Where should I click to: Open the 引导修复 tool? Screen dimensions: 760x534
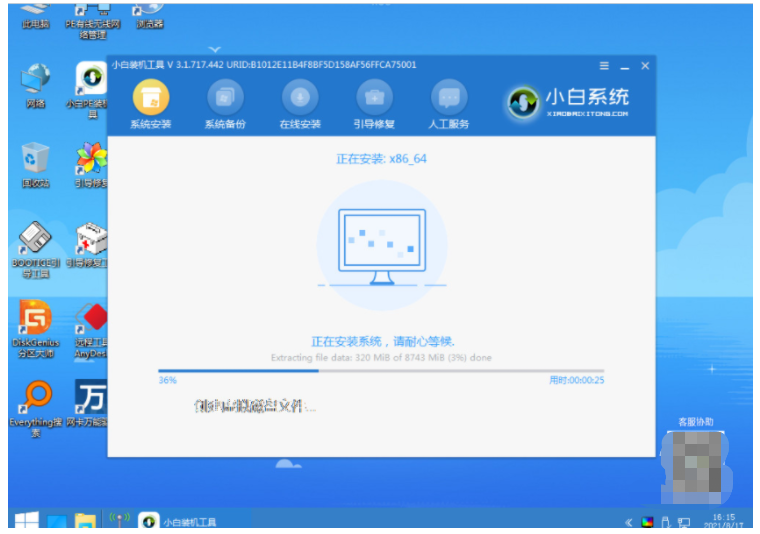tap(374, 99)
